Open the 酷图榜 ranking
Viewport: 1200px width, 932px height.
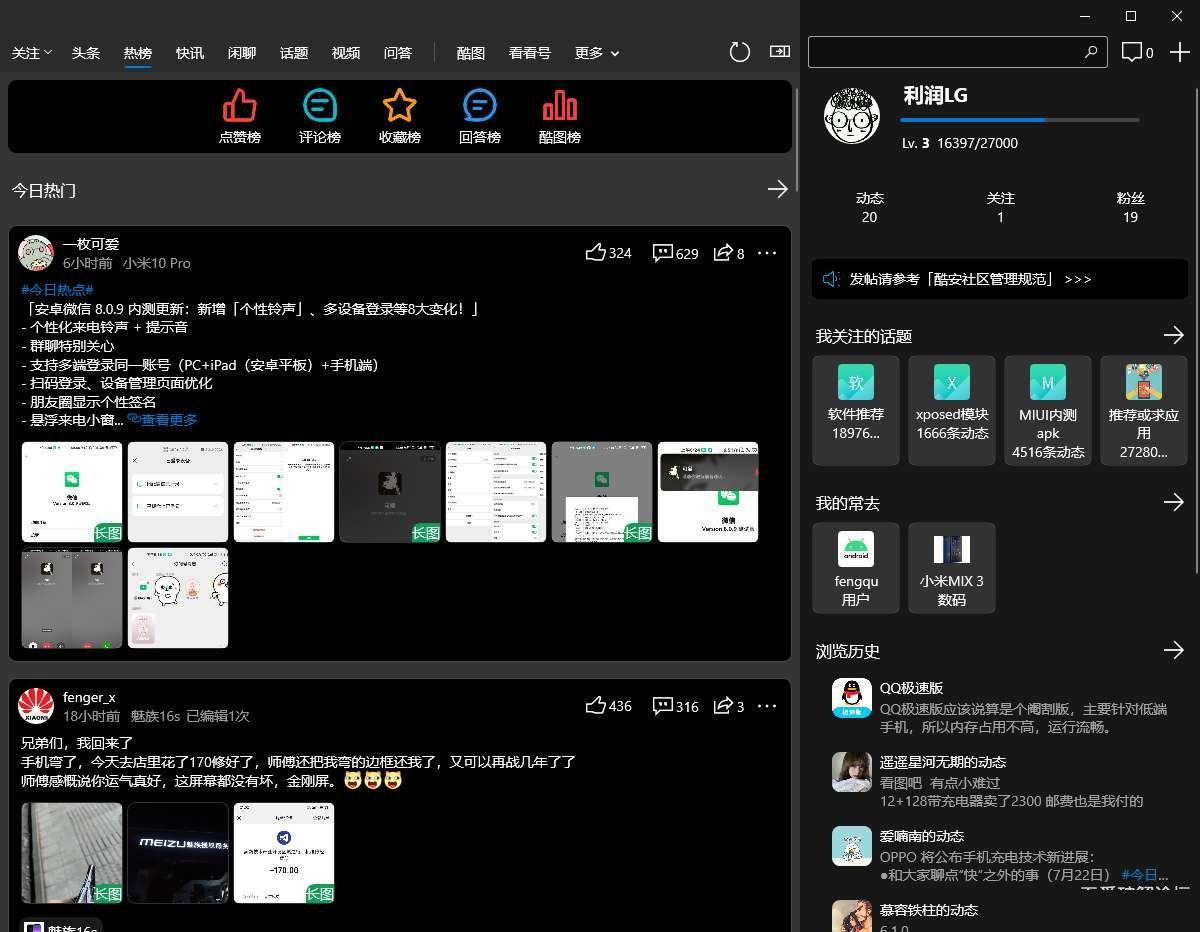[559, 115]
